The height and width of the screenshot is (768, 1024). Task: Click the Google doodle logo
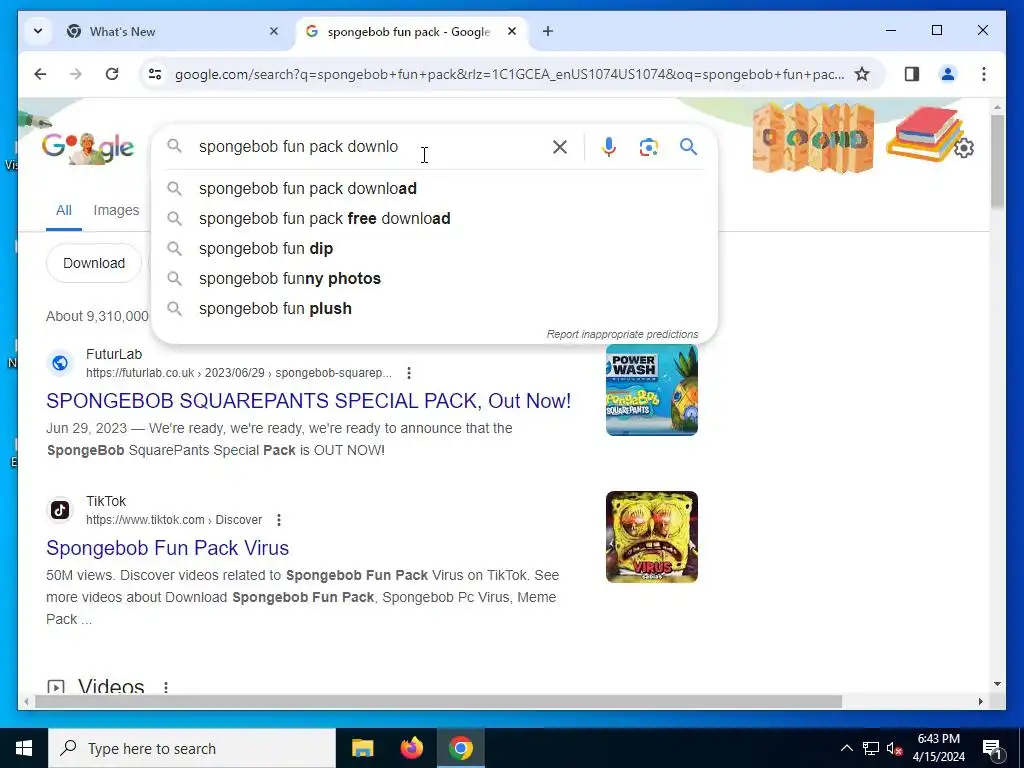88,148
